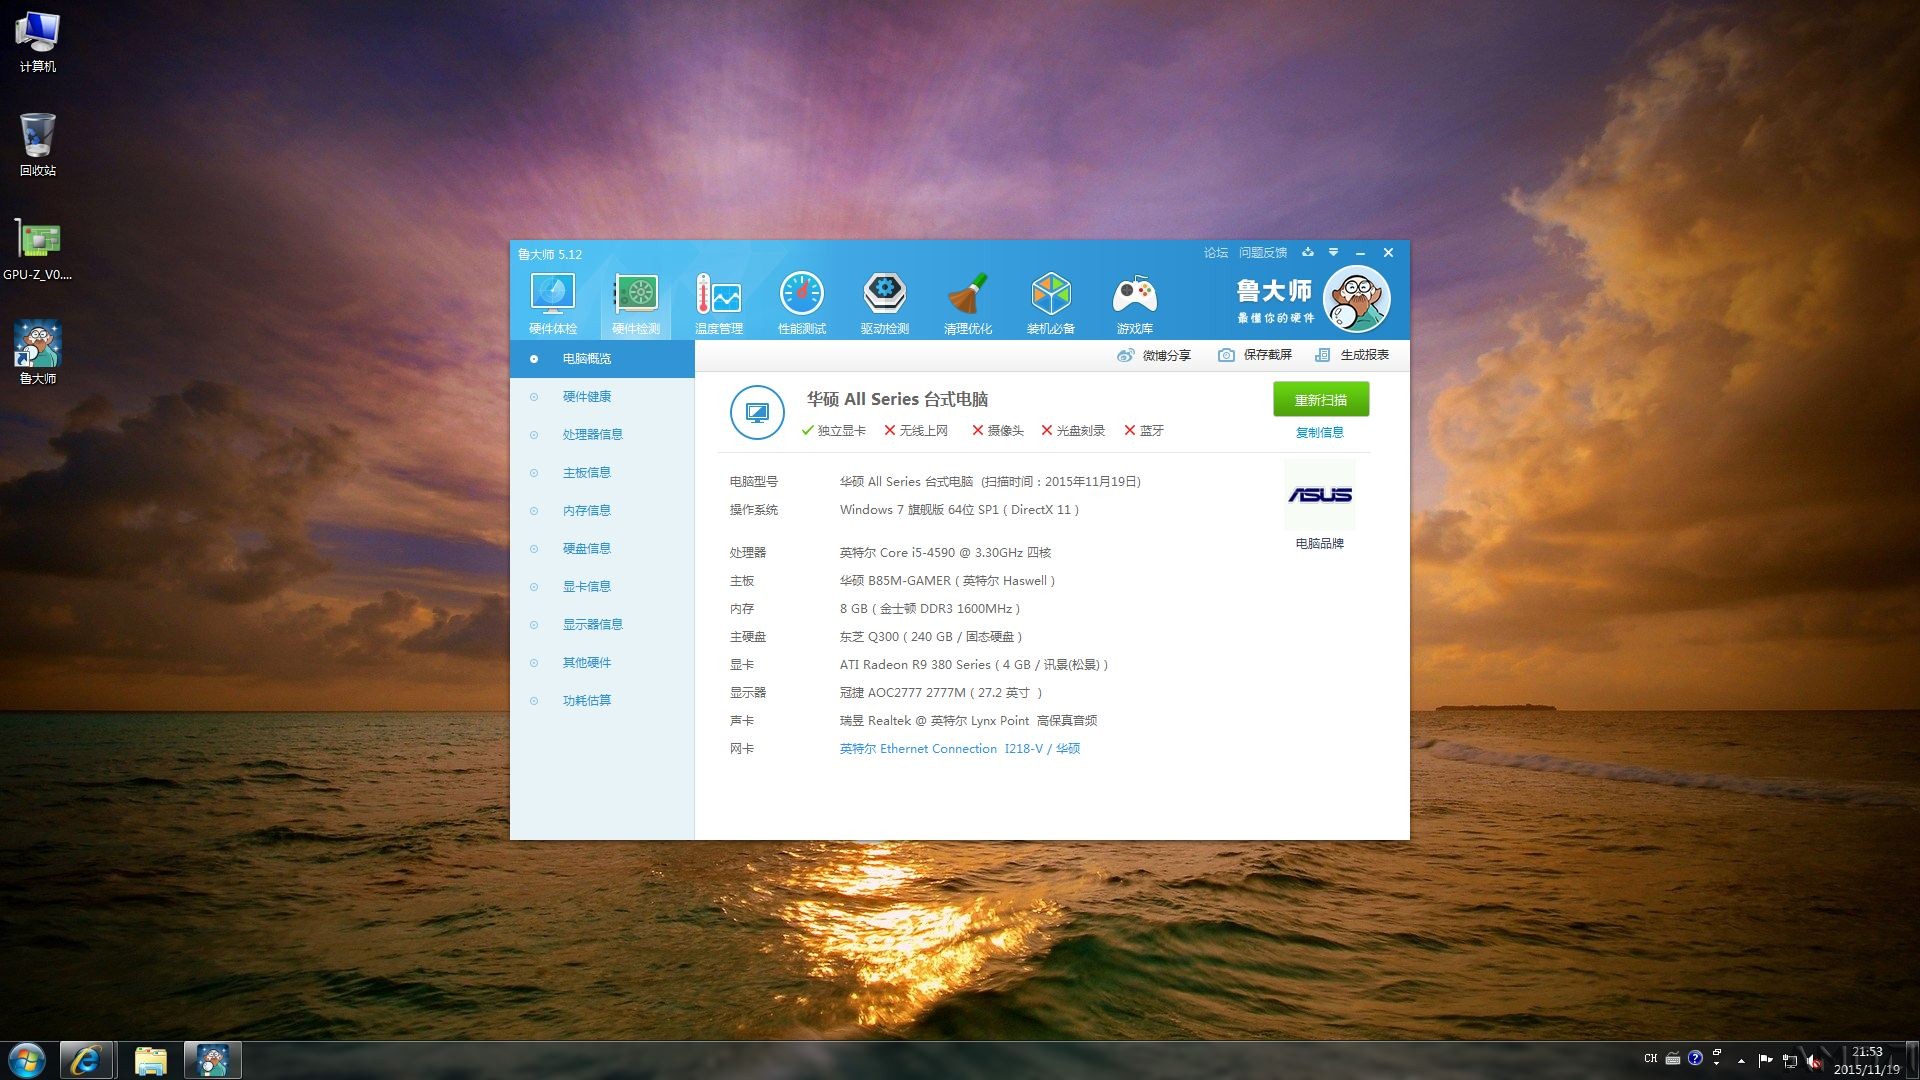1920x1080 pixels.
Task: Click the download/update icon in title bar
Action: [1308, 252]
